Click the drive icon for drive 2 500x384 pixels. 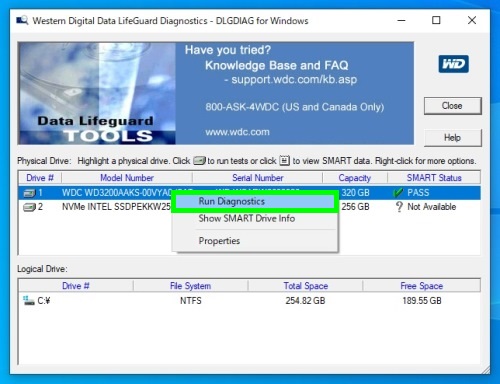[x=29, y=207]
